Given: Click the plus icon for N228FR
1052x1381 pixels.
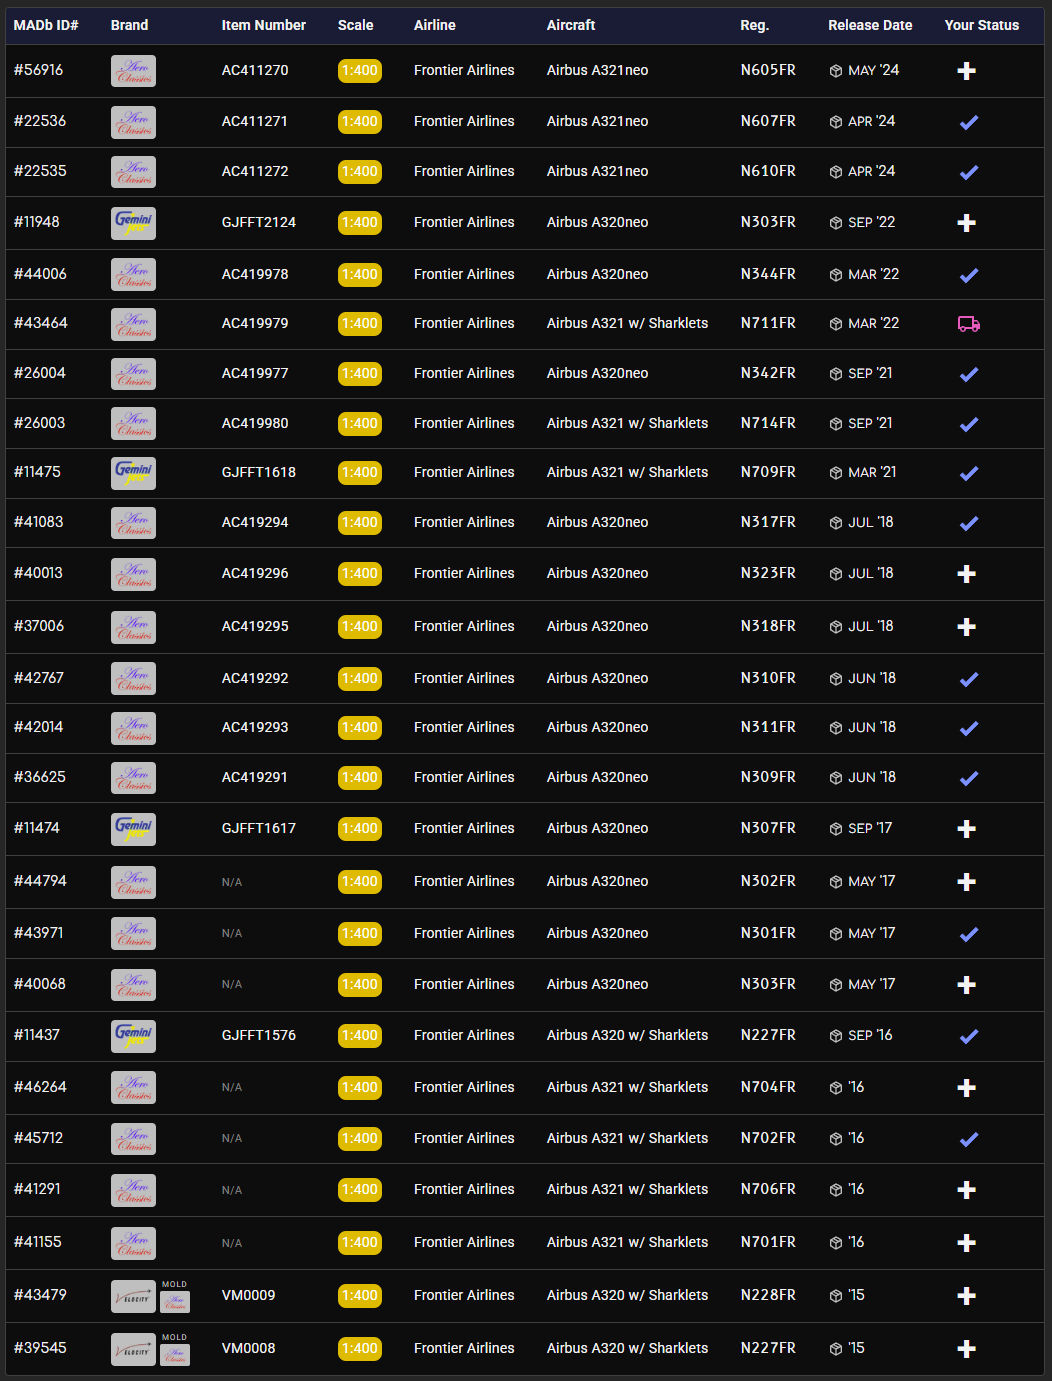Looking at the screenshot, I should pos(966,1296).
